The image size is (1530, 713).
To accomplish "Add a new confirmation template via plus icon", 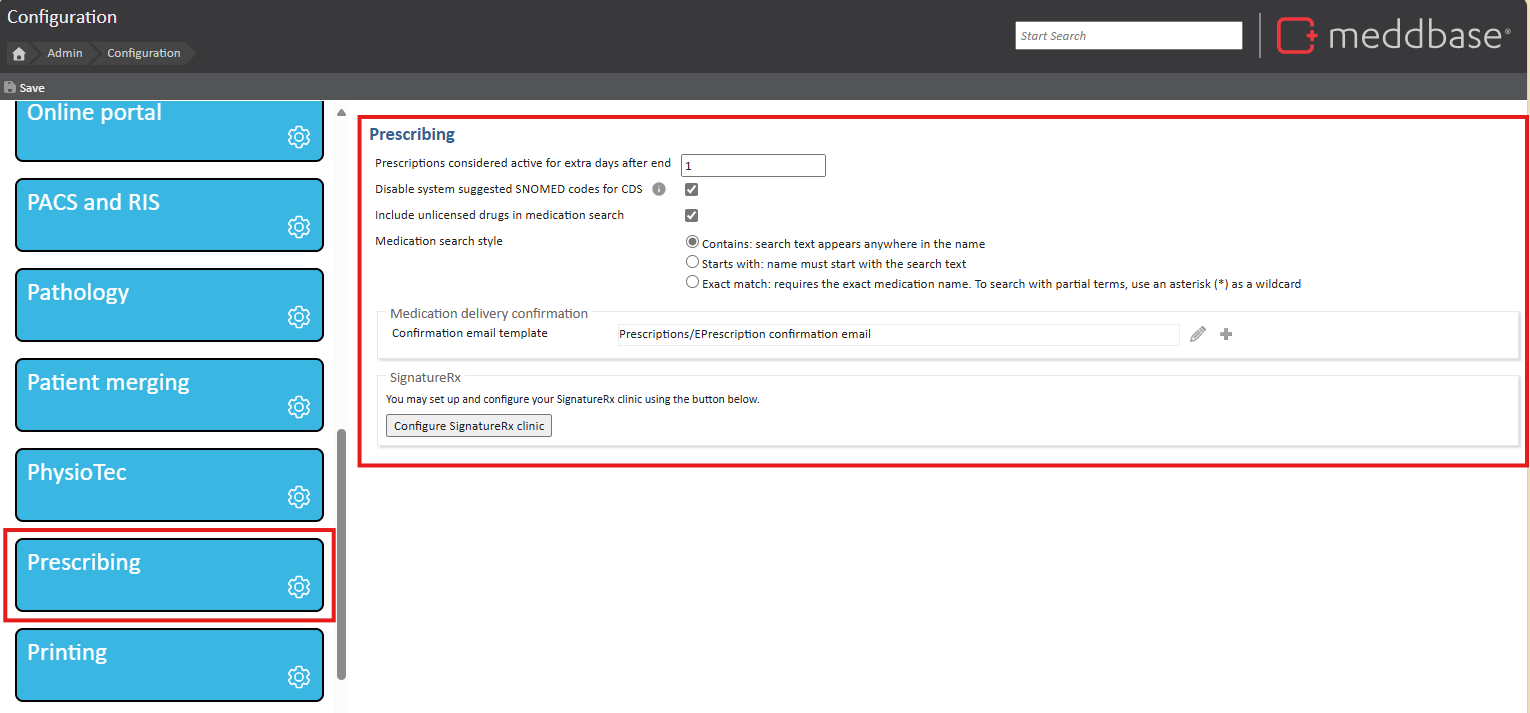I will [1225, 334].
